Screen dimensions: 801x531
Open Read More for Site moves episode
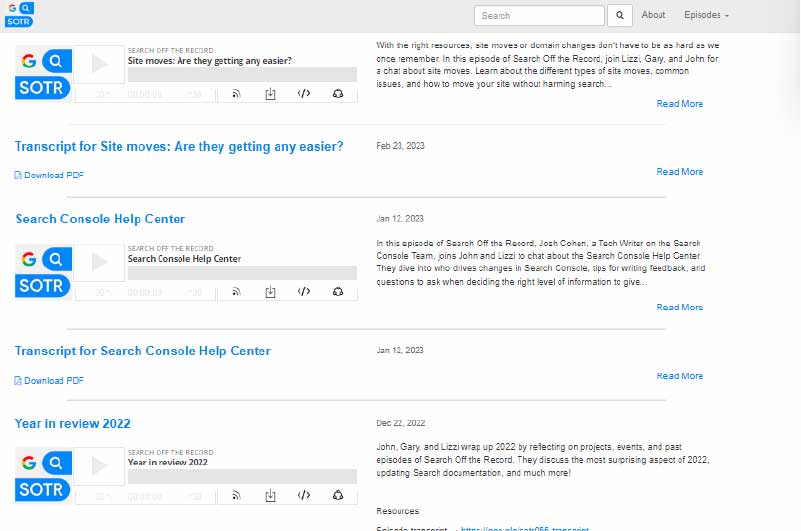pos(679,104)
